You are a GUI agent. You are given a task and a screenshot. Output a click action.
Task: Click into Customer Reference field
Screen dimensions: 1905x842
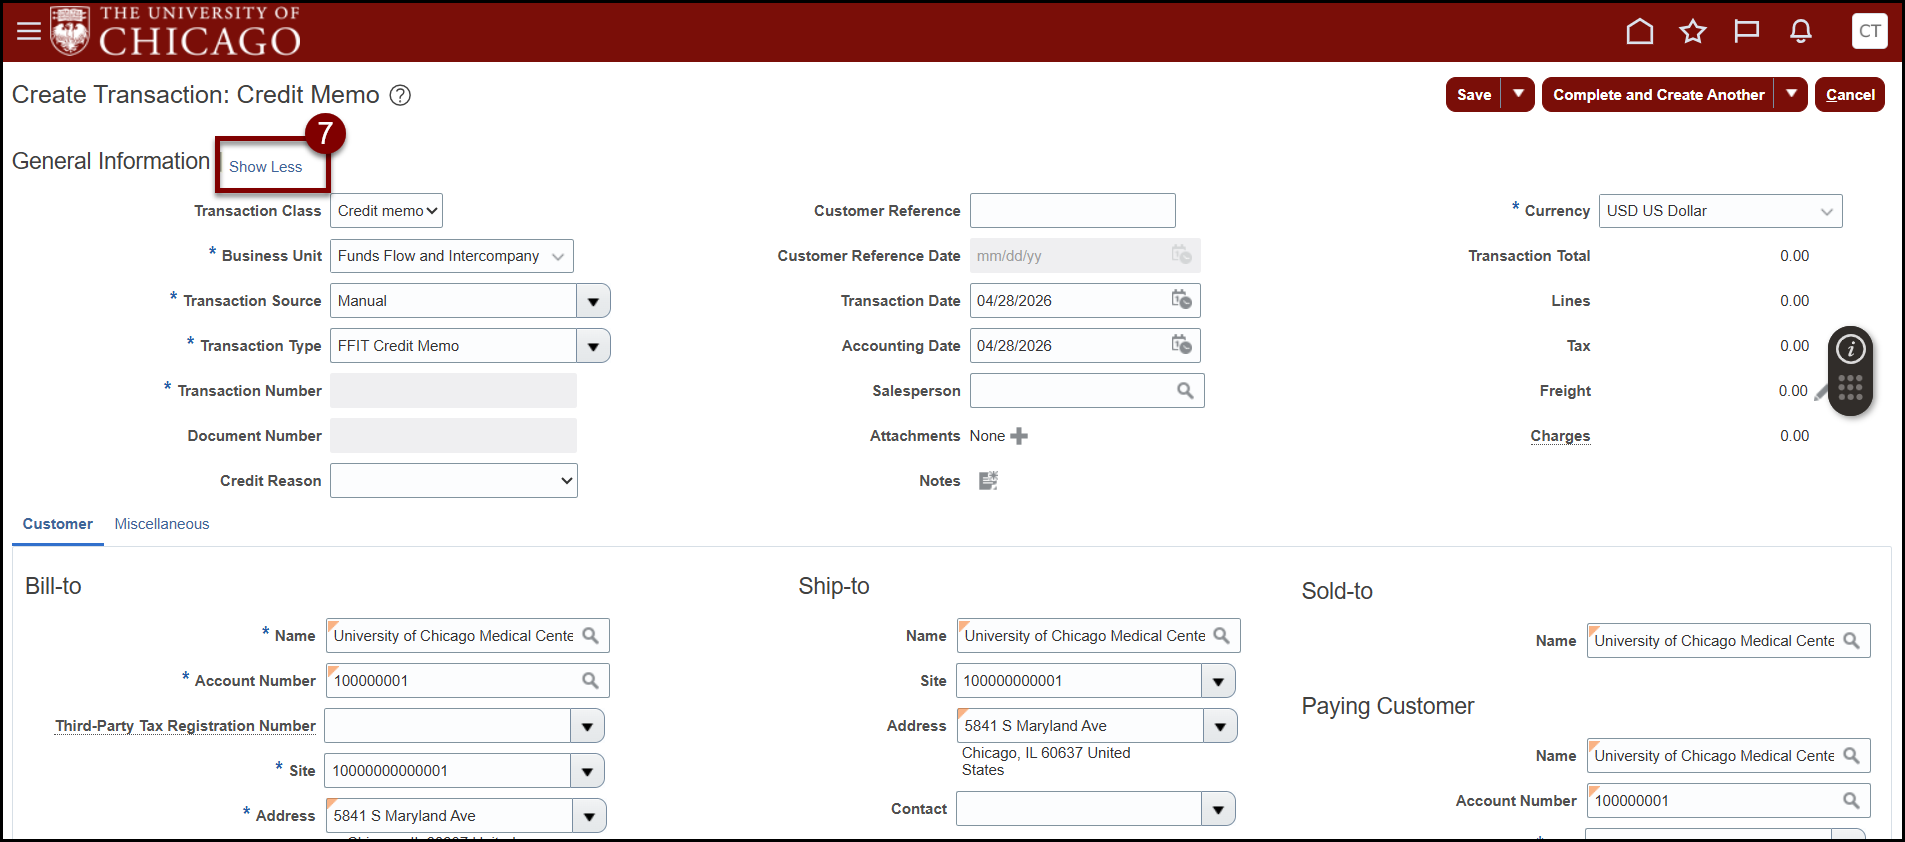(x=1073, y=211)
